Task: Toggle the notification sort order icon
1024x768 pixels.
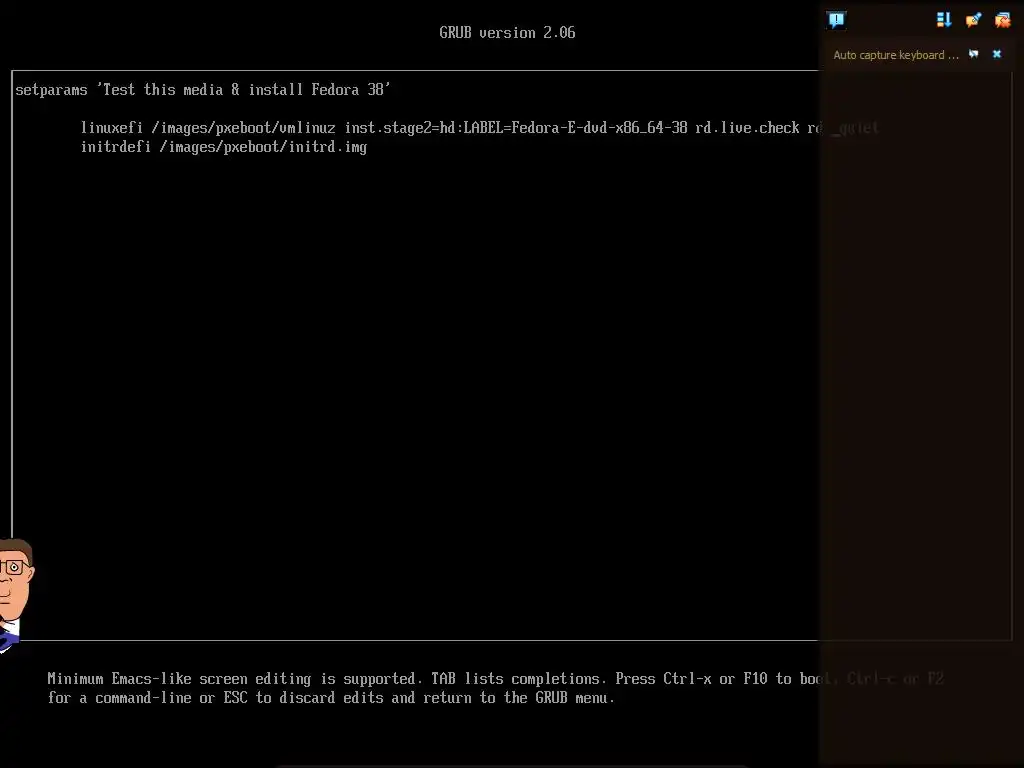Action: pos(944,20)
